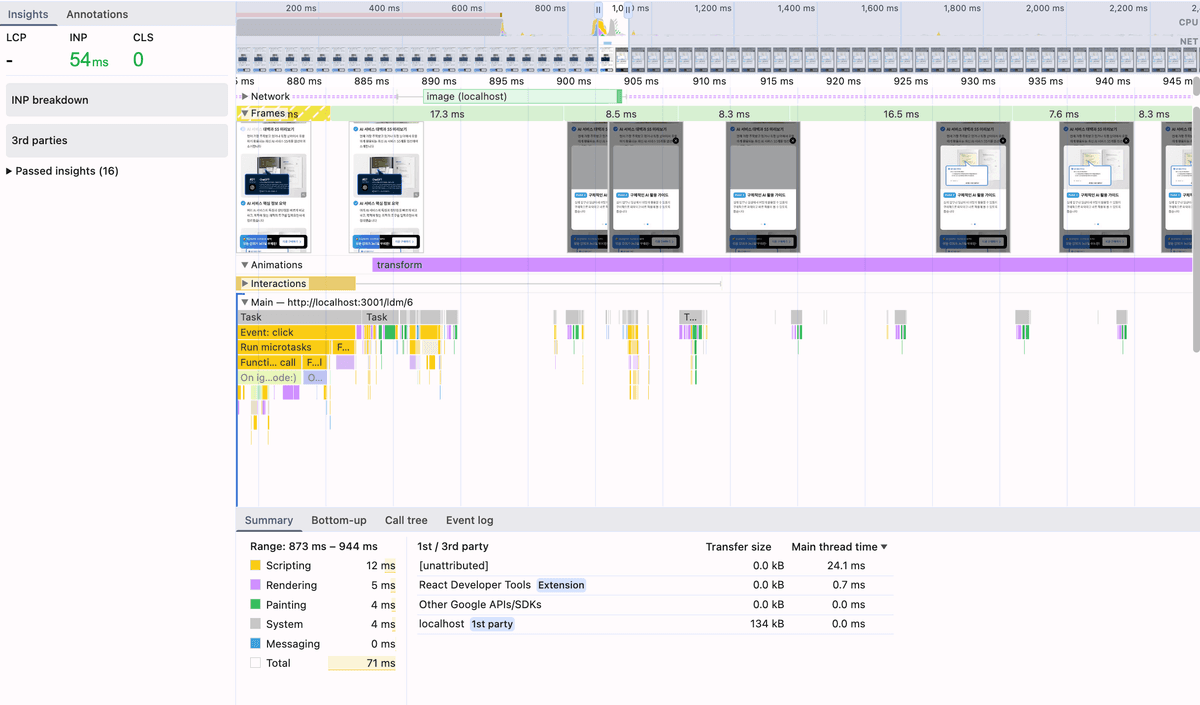
Task: Collapse the Animations track arrow
Action: tap(245, 265)
